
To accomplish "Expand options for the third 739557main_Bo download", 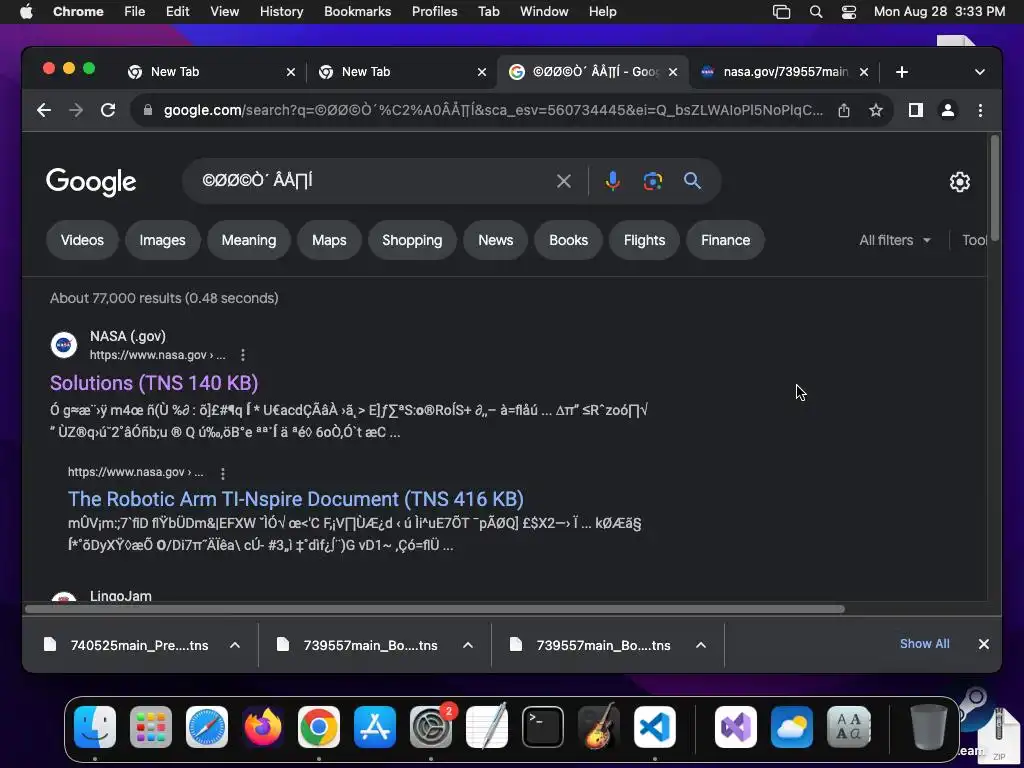I will 701,645.
